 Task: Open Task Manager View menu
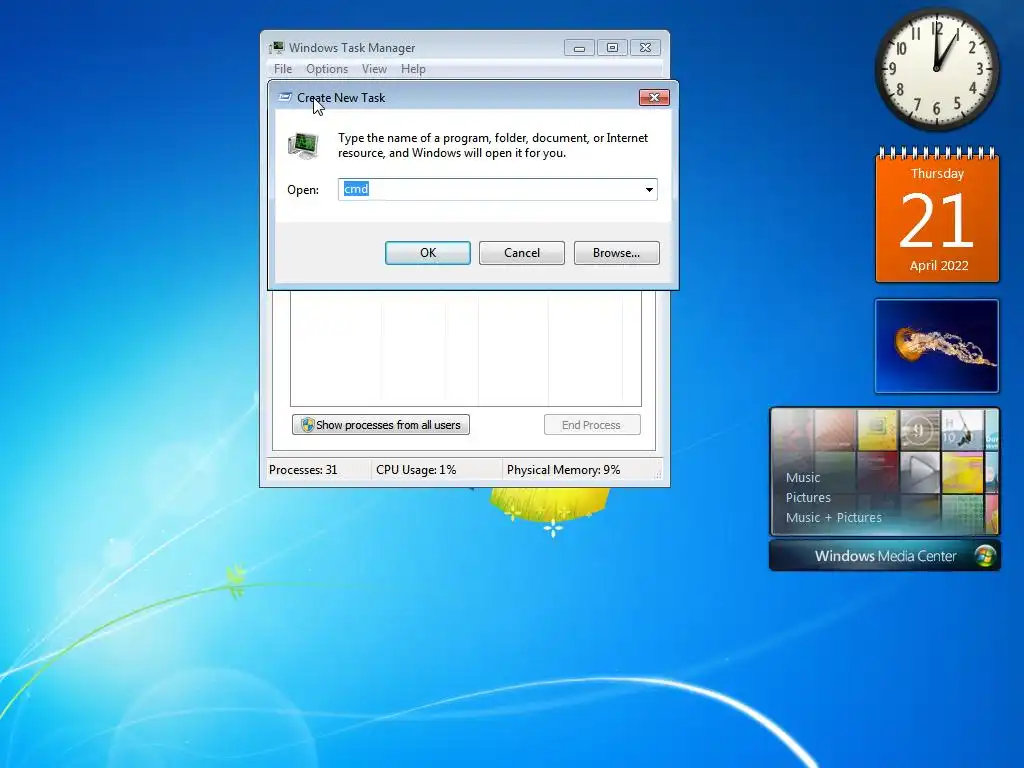pos(374,69)
